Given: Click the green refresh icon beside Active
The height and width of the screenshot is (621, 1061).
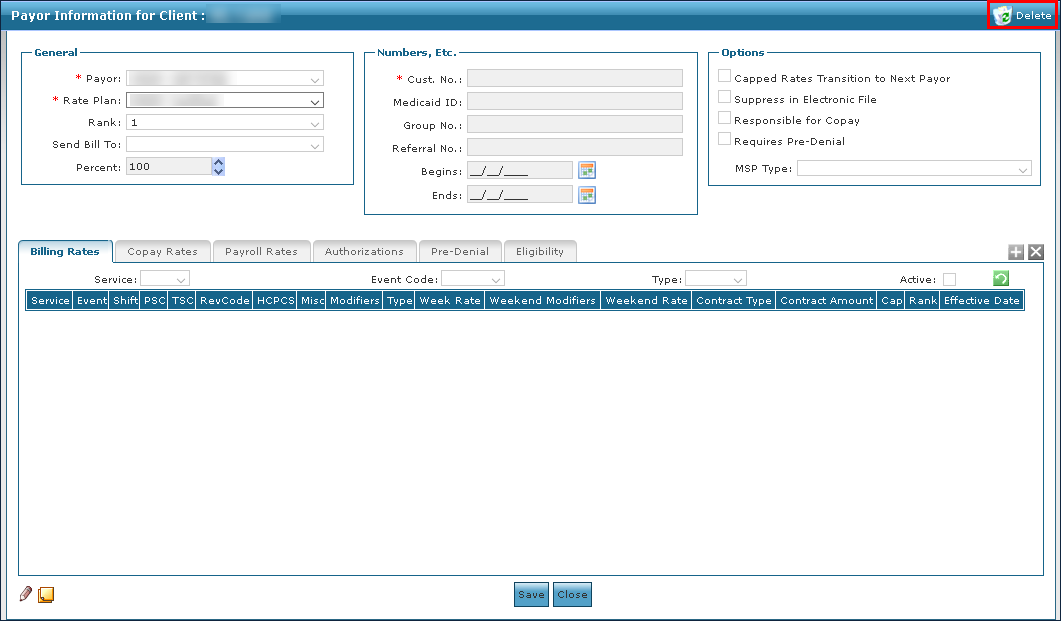Looking at the screenshot, I should click(1000, 279).
